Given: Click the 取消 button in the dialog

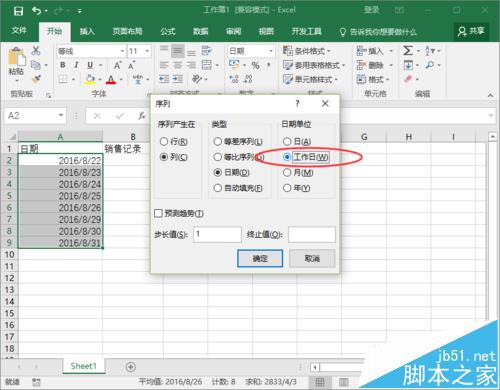Looking at the screenshot, I should click(x=312, y=258).
